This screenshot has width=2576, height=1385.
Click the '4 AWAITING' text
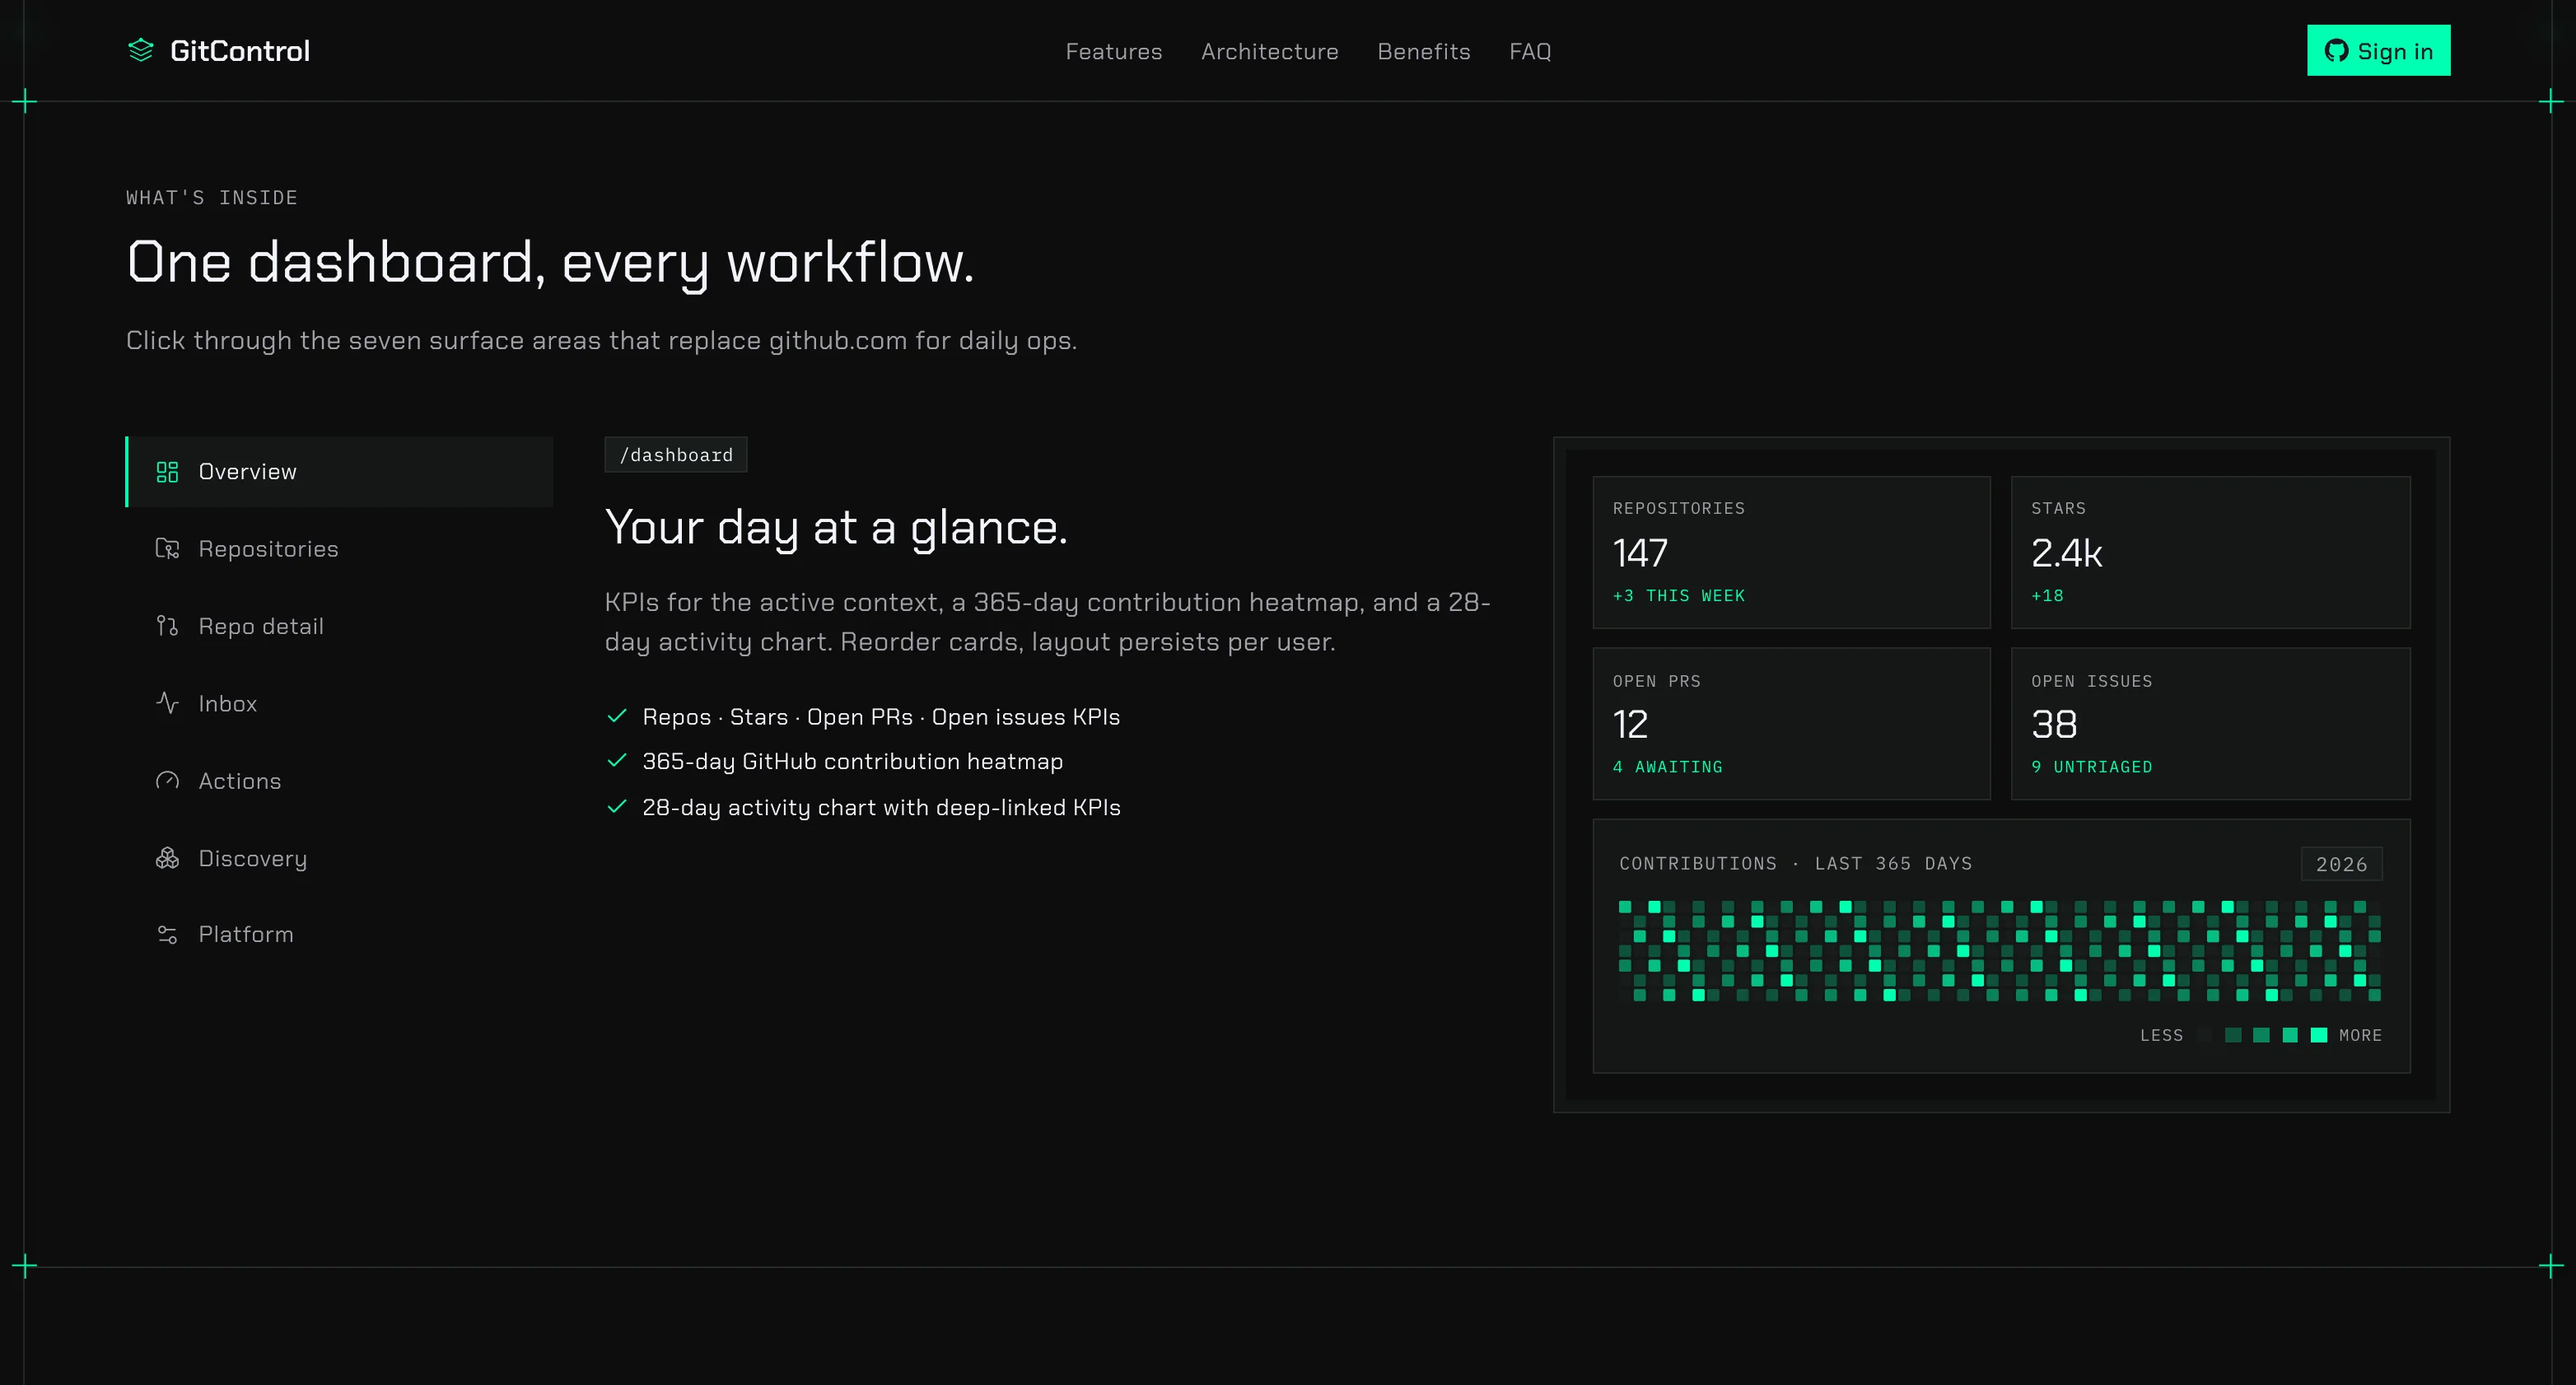[x=1667, y=767]
